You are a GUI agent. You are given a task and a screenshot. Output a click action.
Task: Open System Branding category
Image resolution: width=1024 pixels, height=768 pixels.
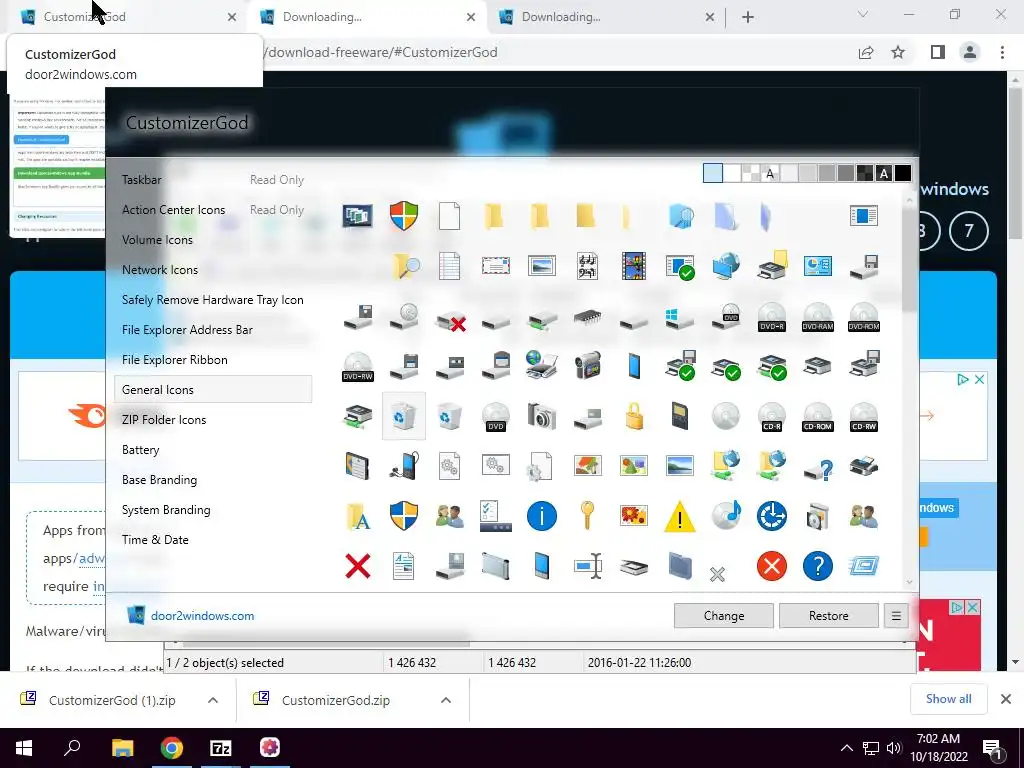point(166,510)
